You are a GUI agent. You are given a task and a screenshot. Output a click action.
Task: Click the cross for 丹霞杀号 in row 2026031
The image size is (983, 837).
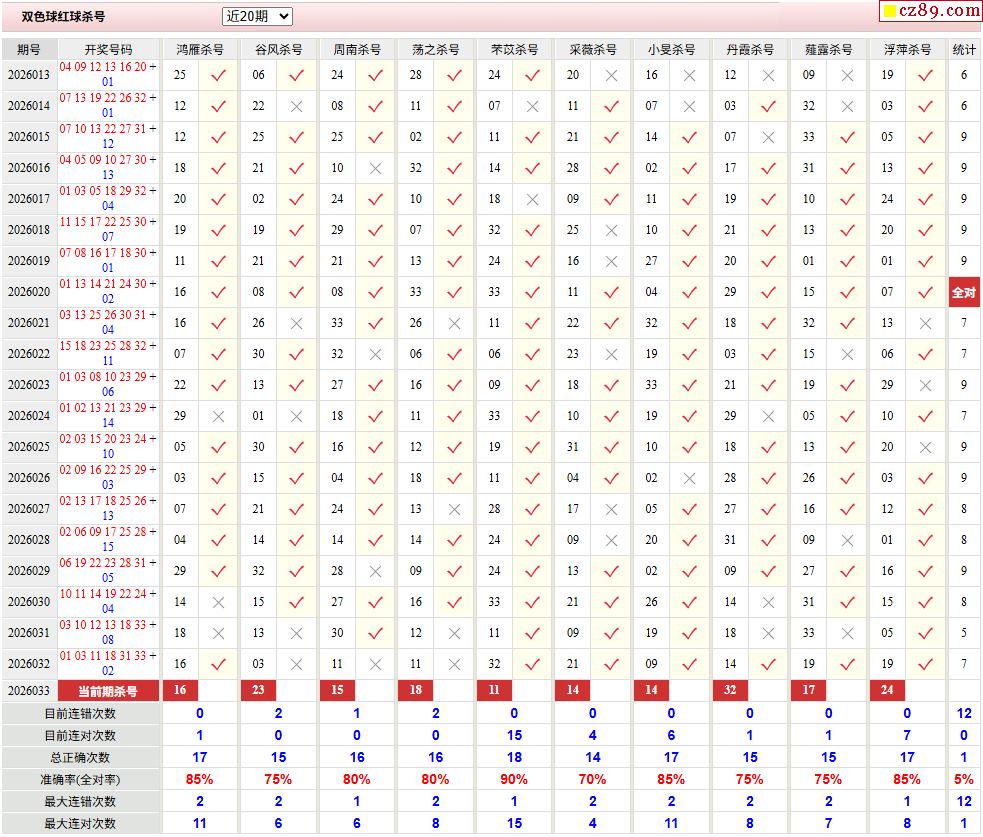tap(768, 633)
